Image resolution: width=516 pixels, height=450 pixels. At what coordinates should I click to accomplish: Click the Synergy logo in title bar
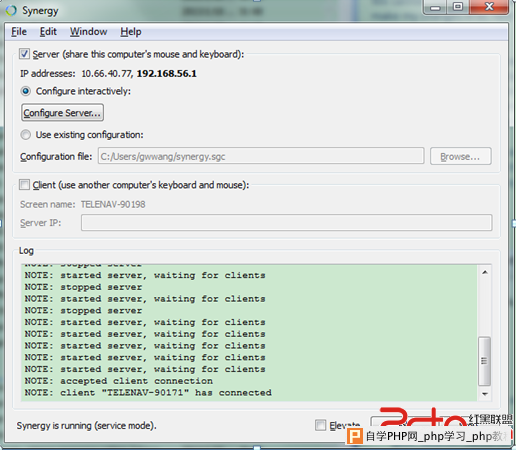point(11,10)
